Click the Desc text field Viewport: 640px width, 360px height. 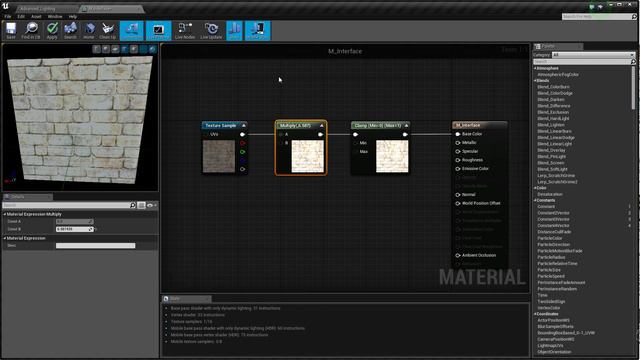[x=96, y=246]
